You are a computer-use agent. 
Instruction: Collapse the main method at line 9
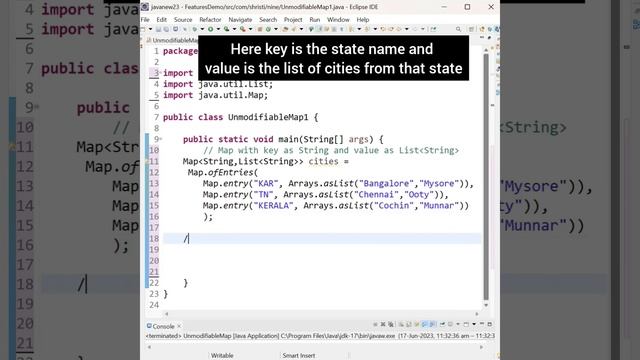[161, 139]
